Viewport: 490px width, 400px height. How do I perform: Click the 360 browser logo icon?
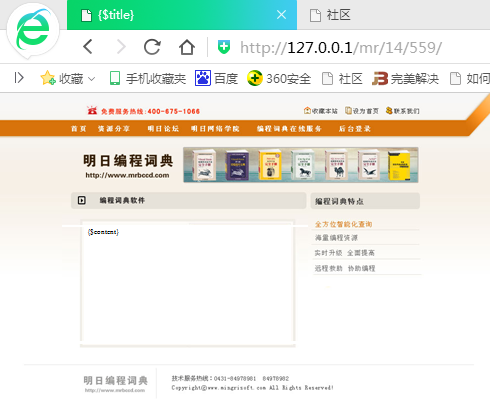coord(33,31)
